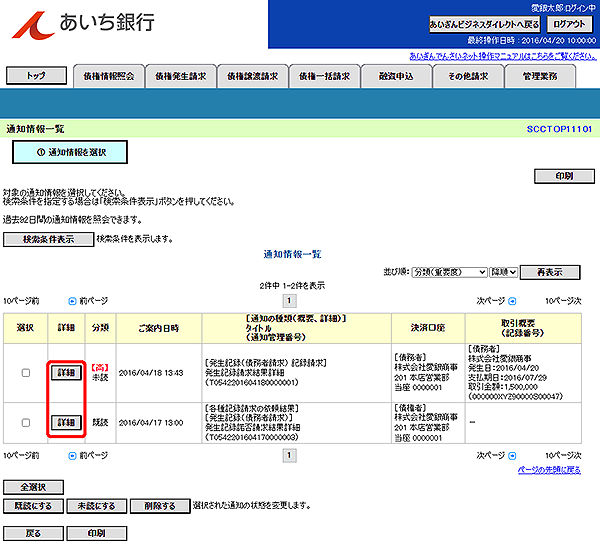Viewport: 600px width, 549px height.
Task: Click the top 前ページ arrow icon
Action: (71, 299)
